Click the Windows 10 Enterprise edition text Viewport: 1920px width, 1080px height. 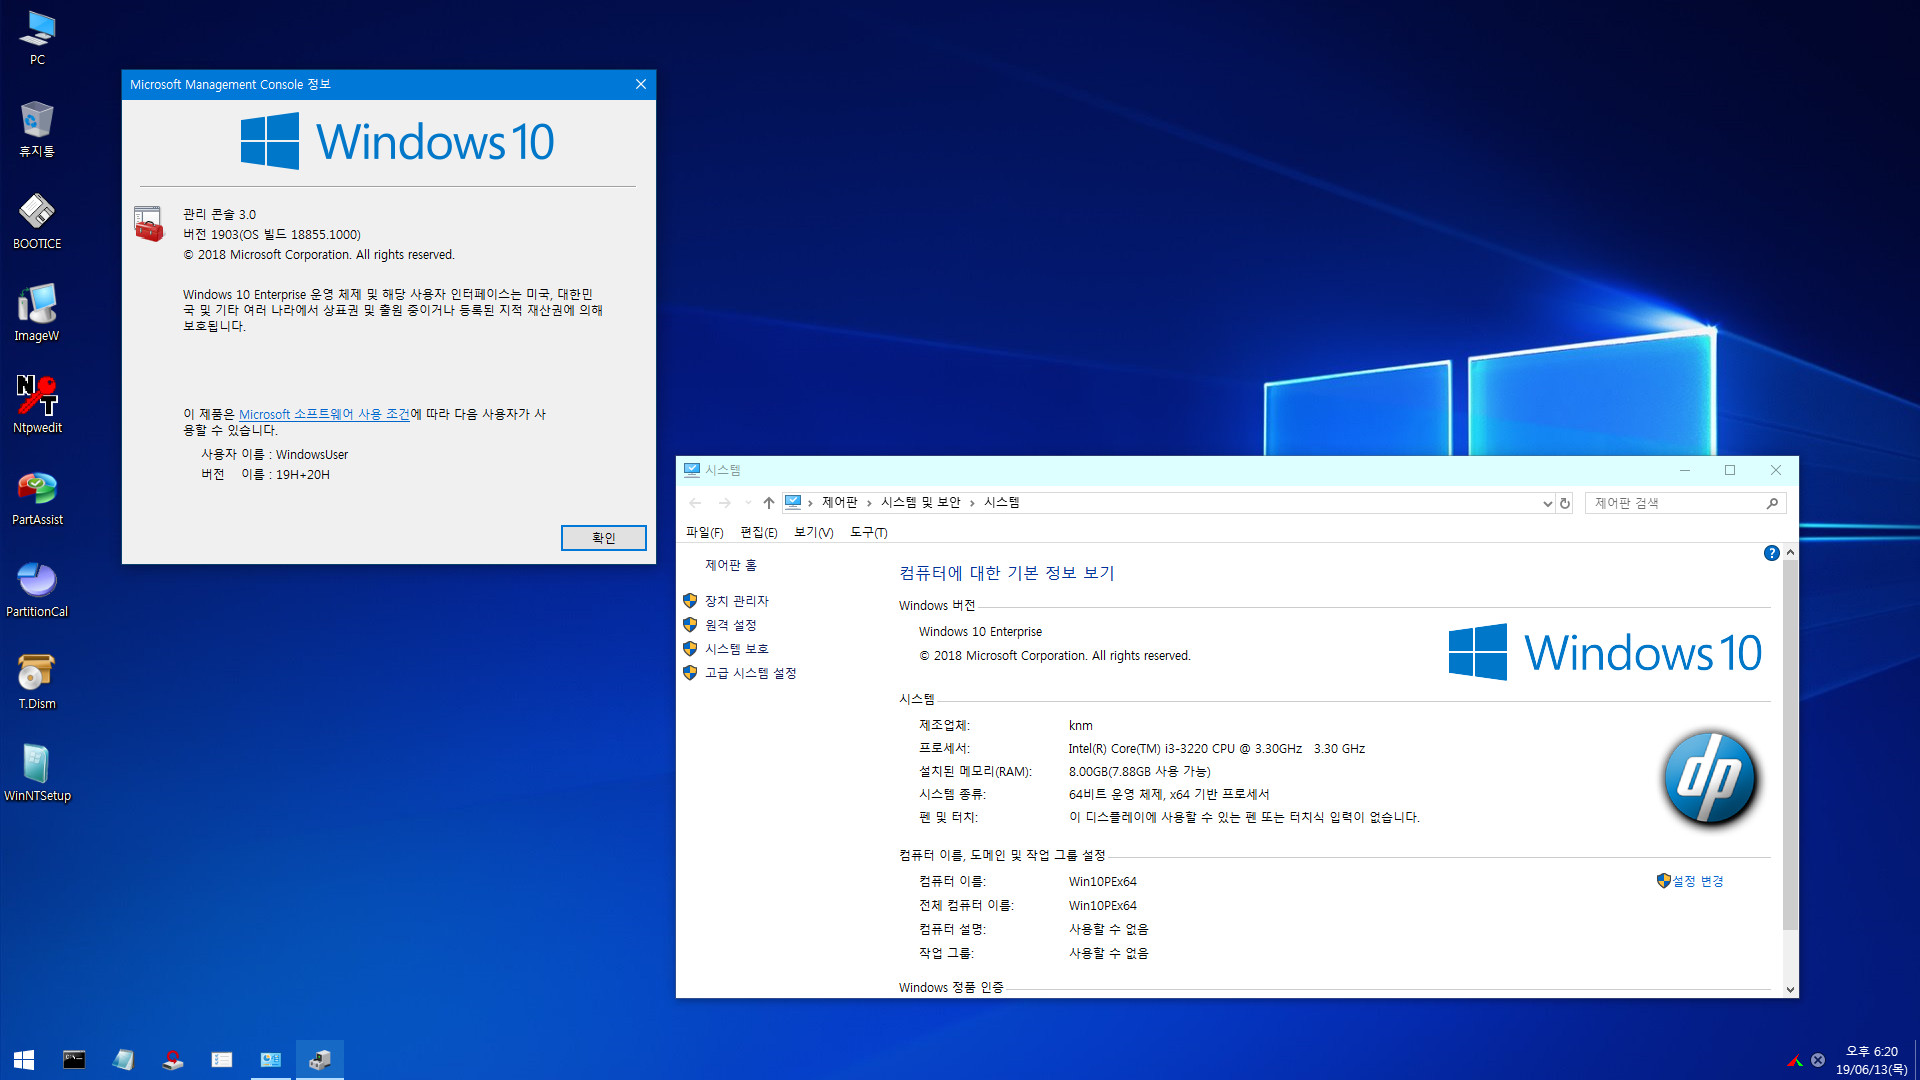point(980,631)
